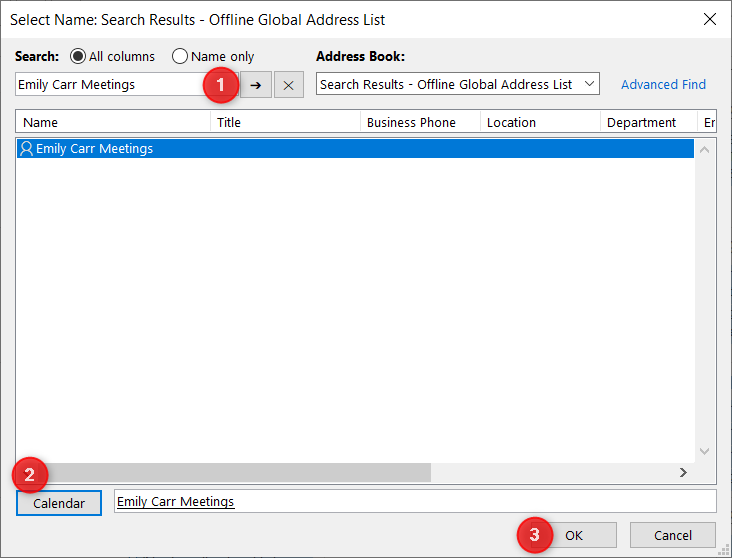Click the Calendar recipient field at bottom
732x558 pixels.
click(415, 501)
